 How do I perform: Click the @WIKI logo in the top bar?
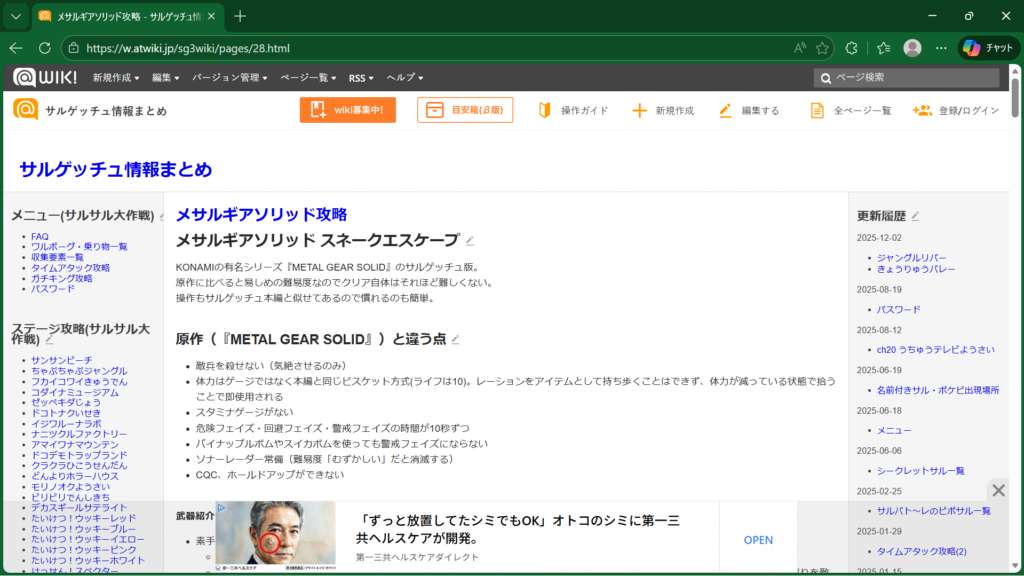(45, 77)
